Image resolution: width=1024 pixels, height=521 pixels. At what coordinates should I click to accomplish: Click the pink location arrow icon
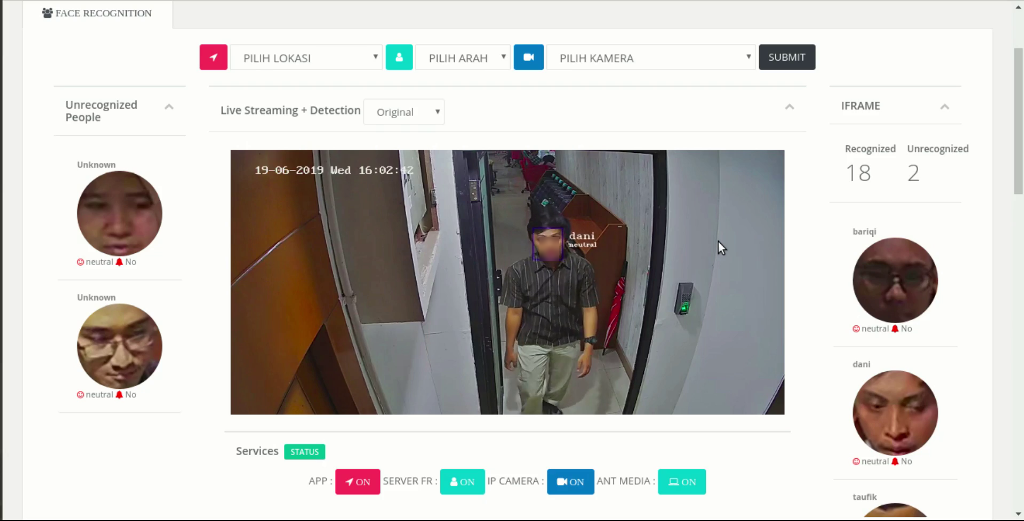coord(213,58)
